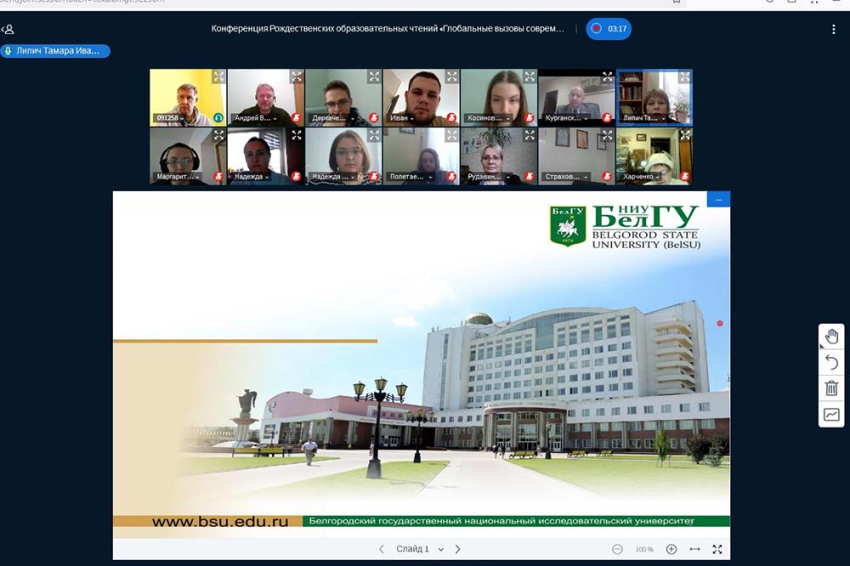
Task: Go to the previous slide
Action: tap(381, 549)
